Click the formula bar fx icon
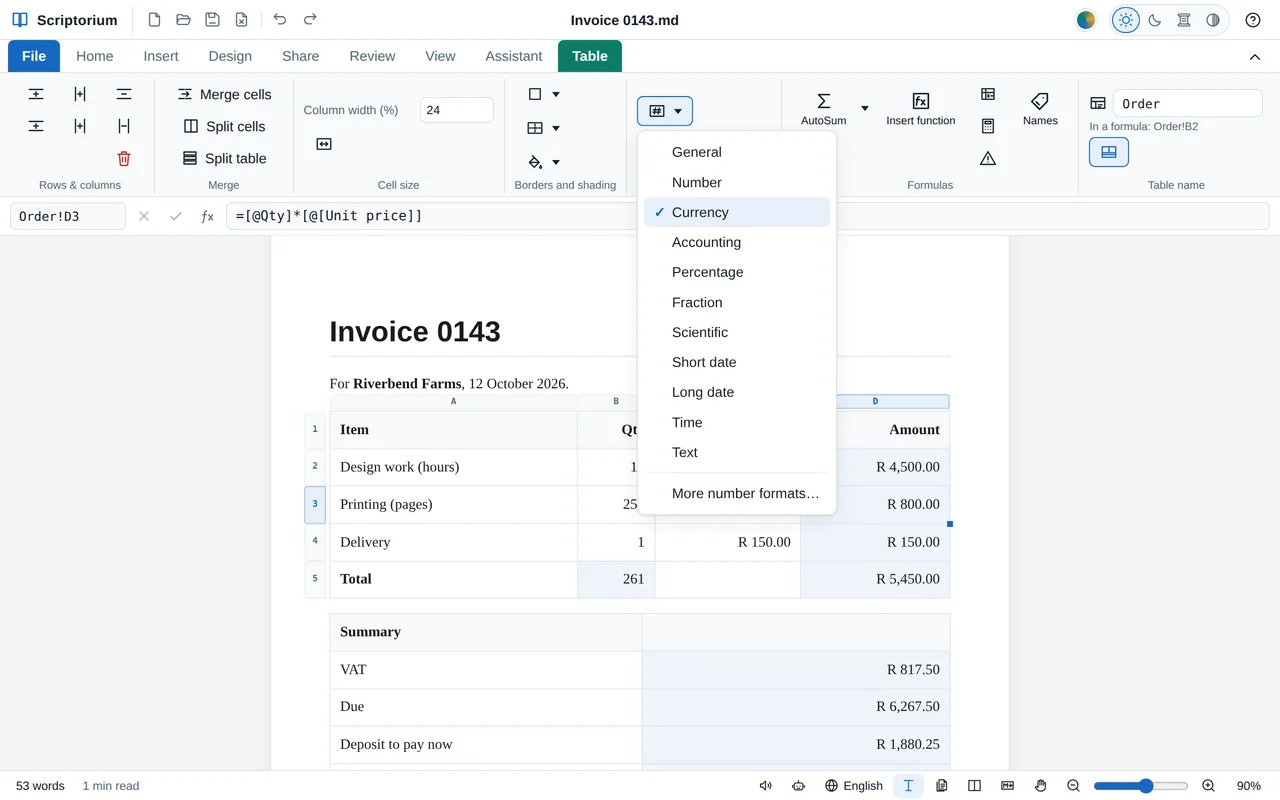 tap(207, 216)
